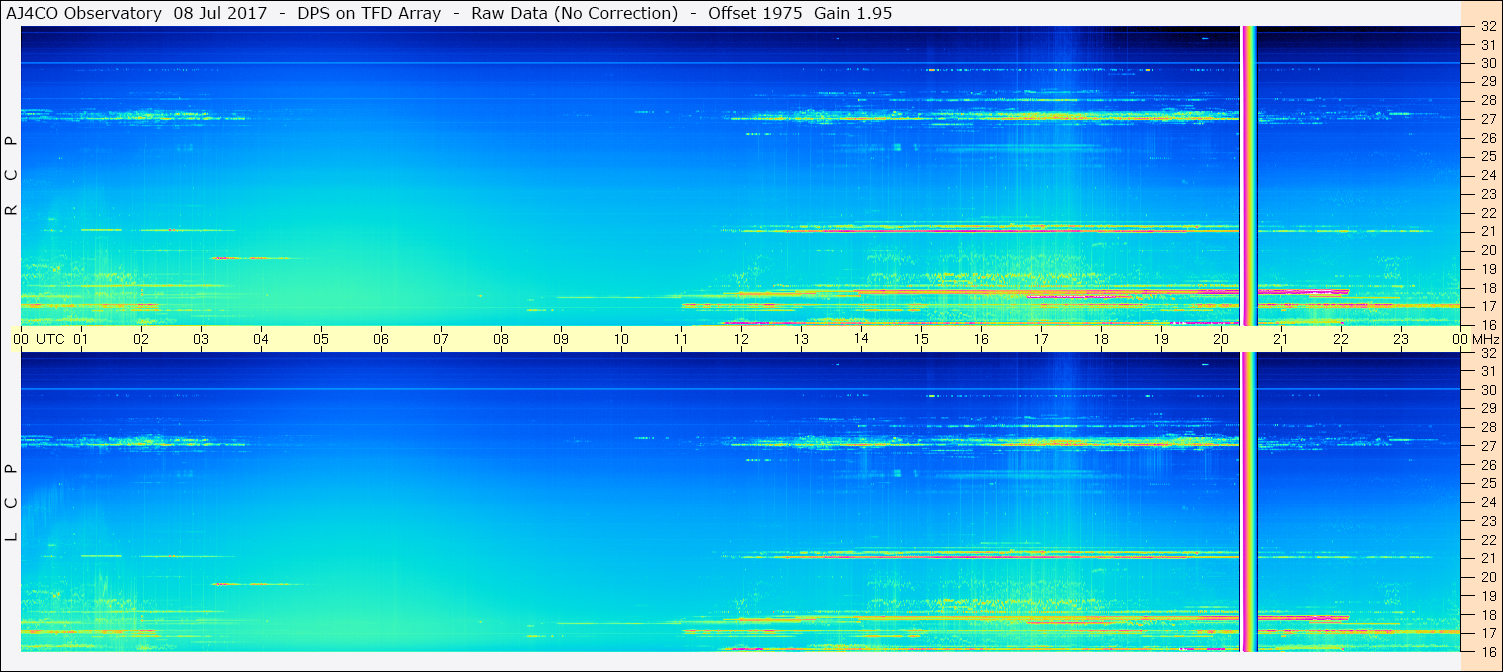Click hour '12' on the UTC time axis
Image resolution: width=1503 pixels, height=672 pixels.
pyautogui.click(x=741, y=339)
